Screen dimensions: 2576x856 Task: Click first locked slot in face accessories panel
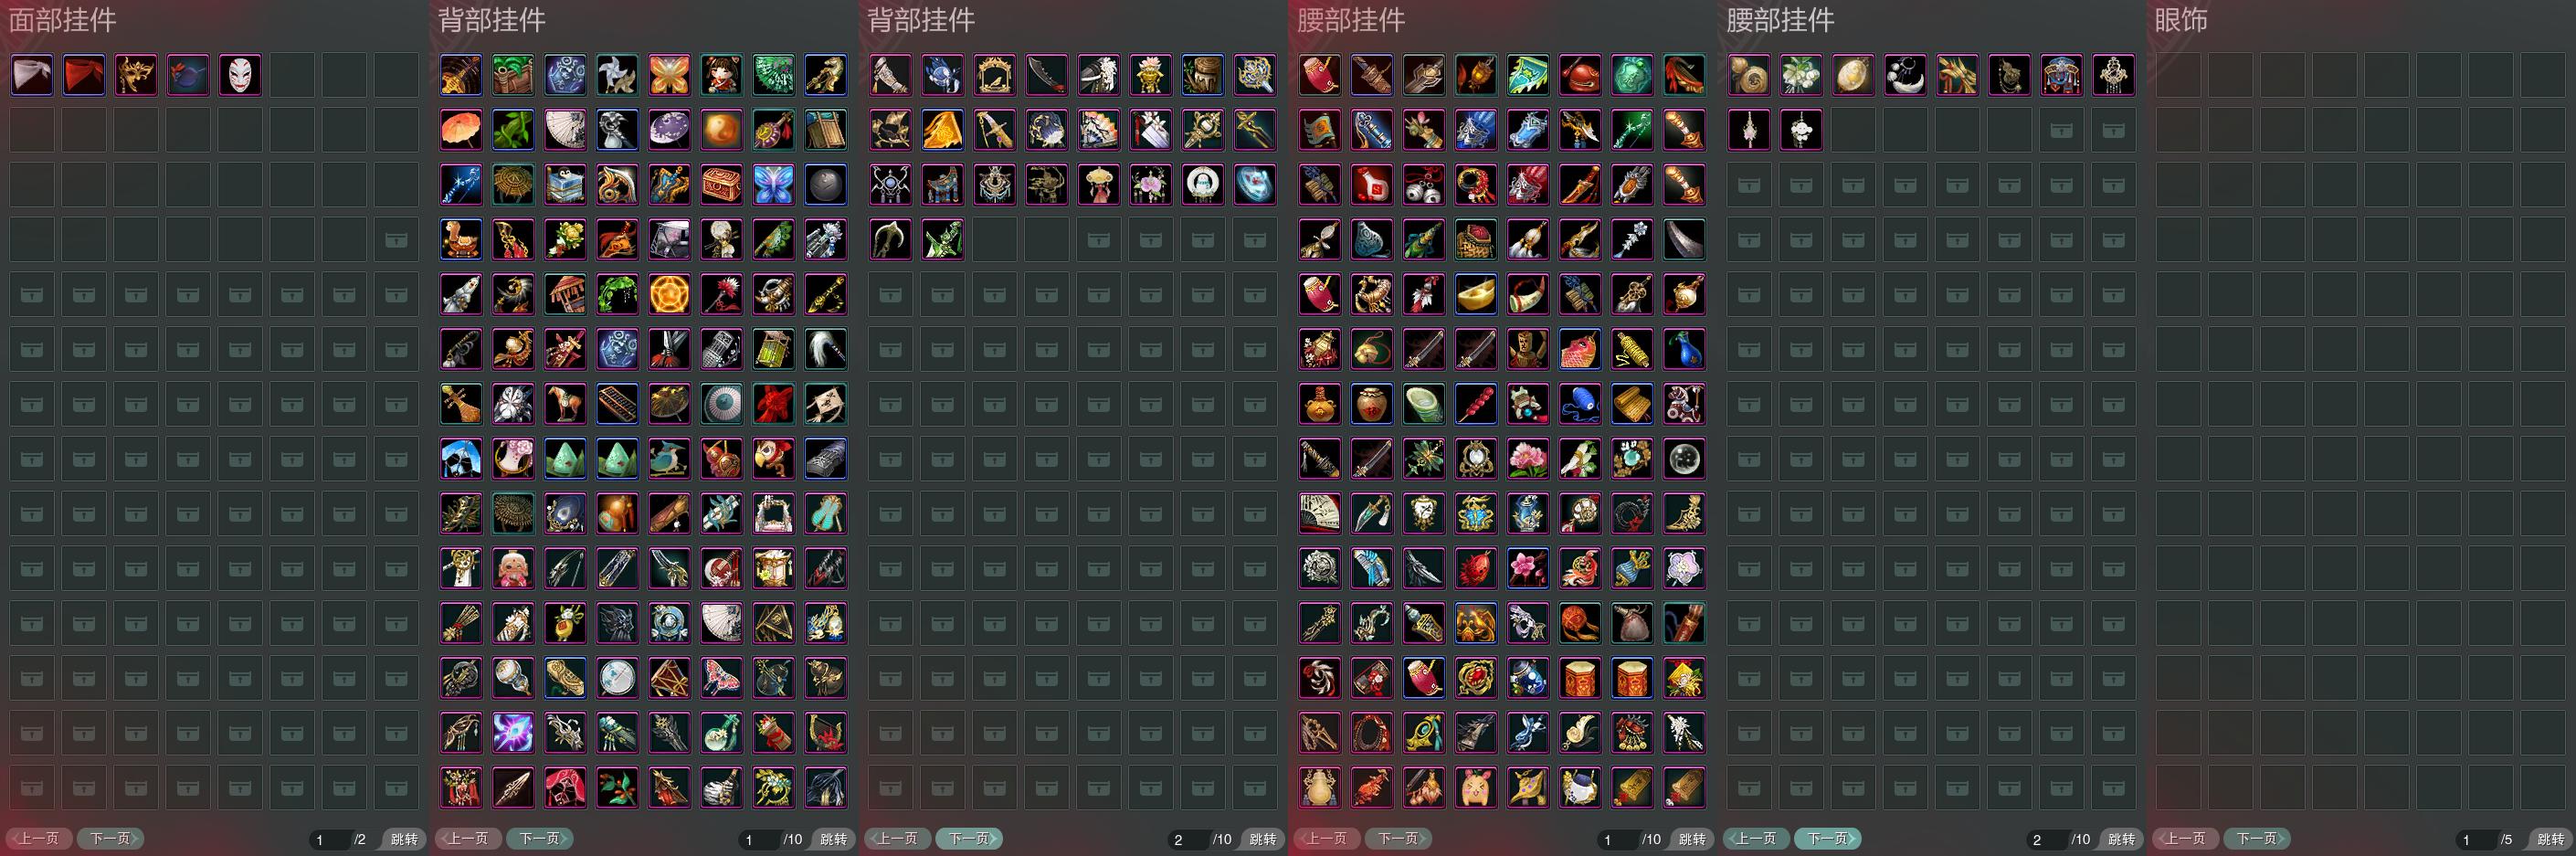(396, 240)
